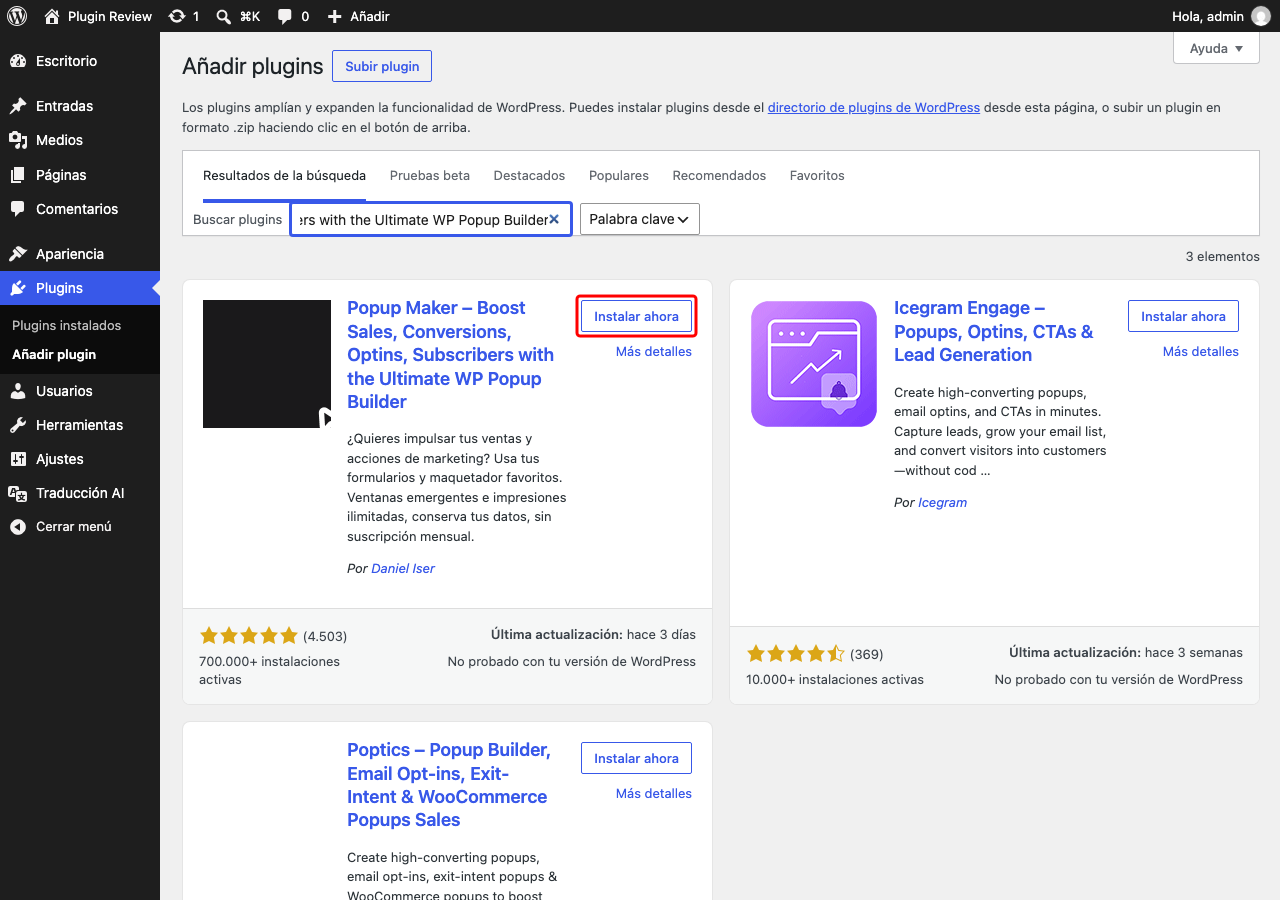Open Herramientas section
Image resolution: width=1280 pixels, height=900 pixels.
pos(80,425)
